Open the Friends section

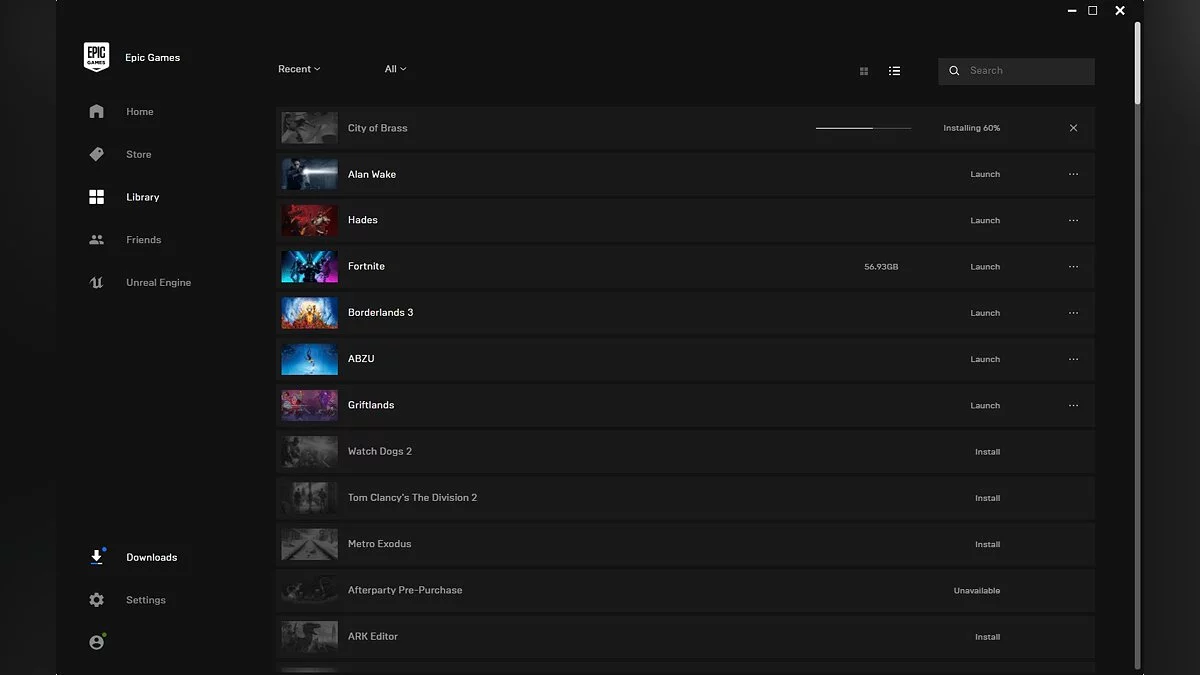(x=143, y=240)
